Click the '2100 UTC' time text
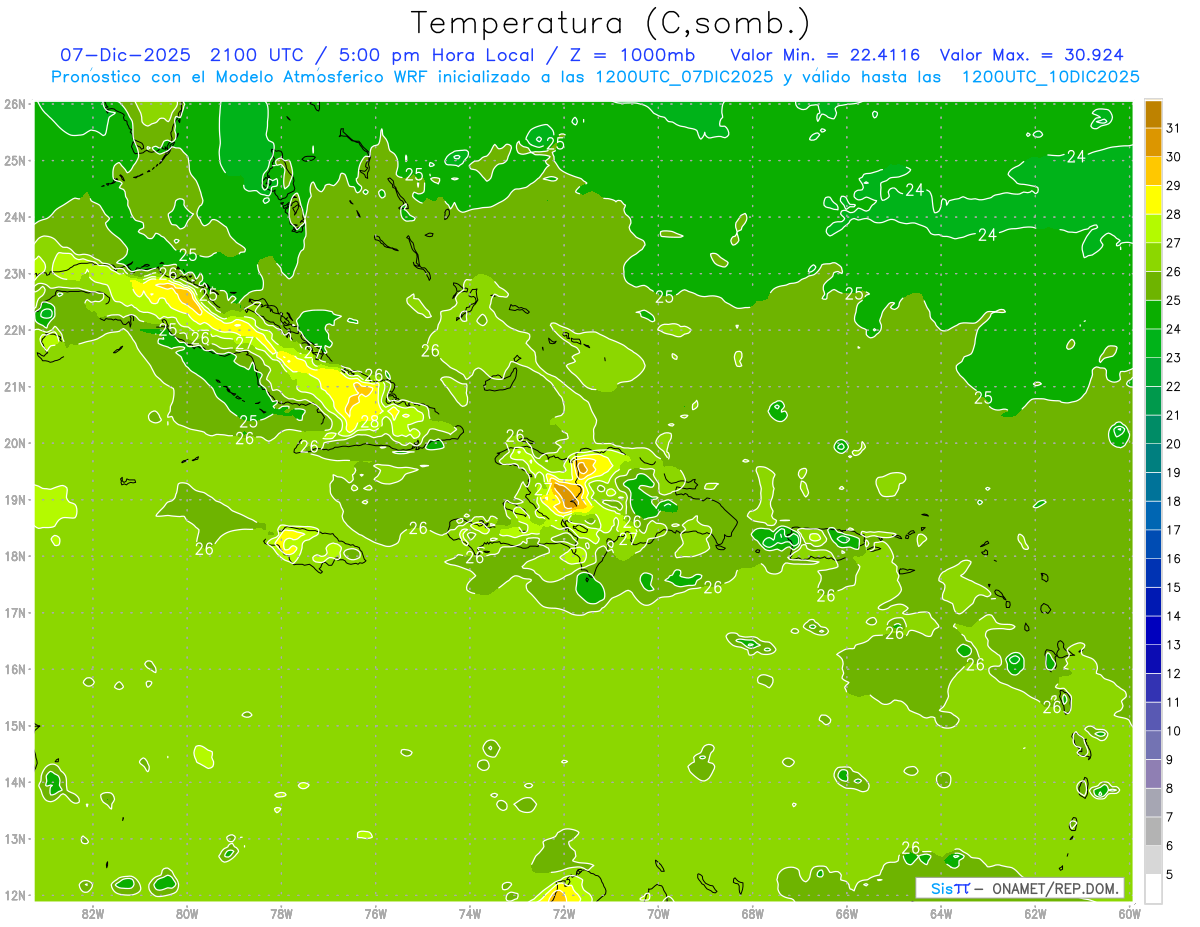Image resolution: width=1200 pixels, height=927 pixels. 258,55
